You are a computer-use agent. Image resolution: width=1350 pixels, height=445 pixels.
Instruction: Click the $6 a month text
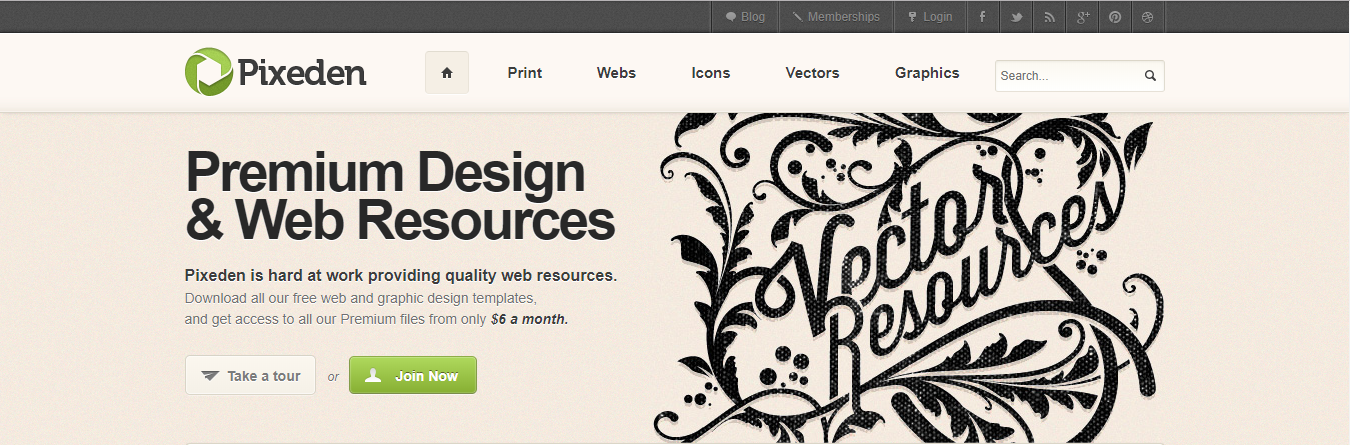[529, 320]
